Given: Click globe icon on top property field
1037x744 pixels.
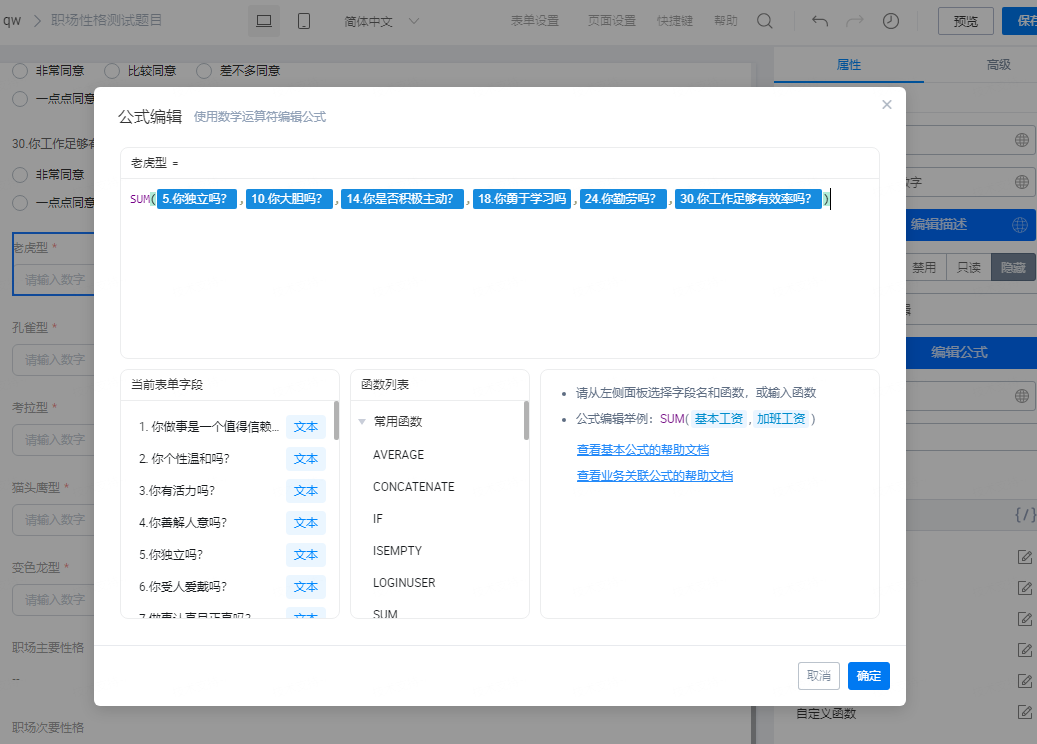Looking at the screenshot, I should tap(1022, 140).
